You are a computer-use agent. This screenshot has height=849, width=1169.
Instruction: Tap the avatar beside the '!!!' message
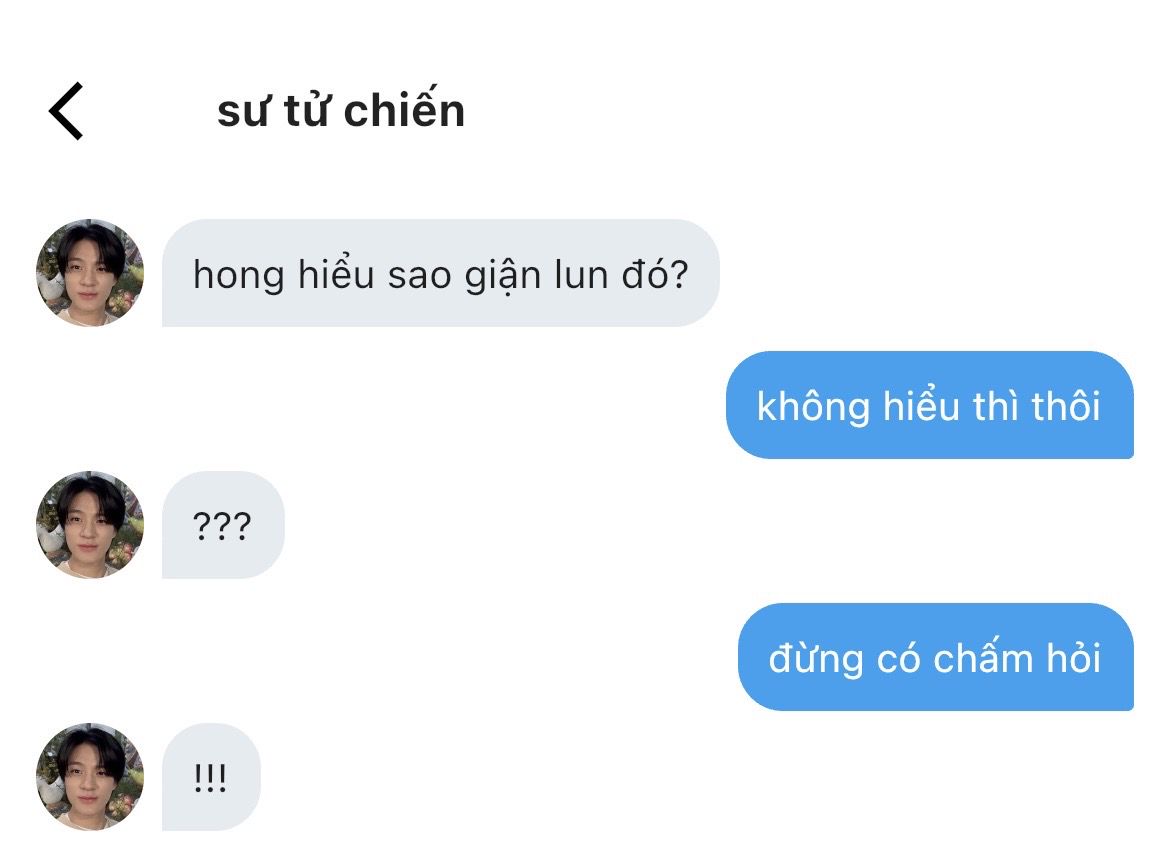click(90, 777)
